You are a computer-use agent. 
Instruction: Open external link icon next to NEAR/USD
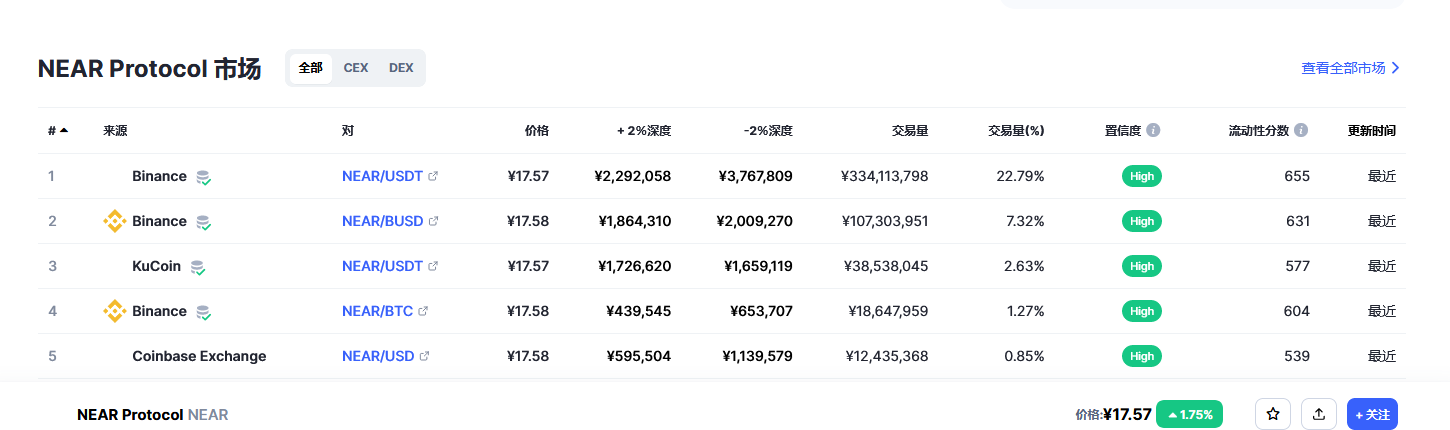[424, 356]
